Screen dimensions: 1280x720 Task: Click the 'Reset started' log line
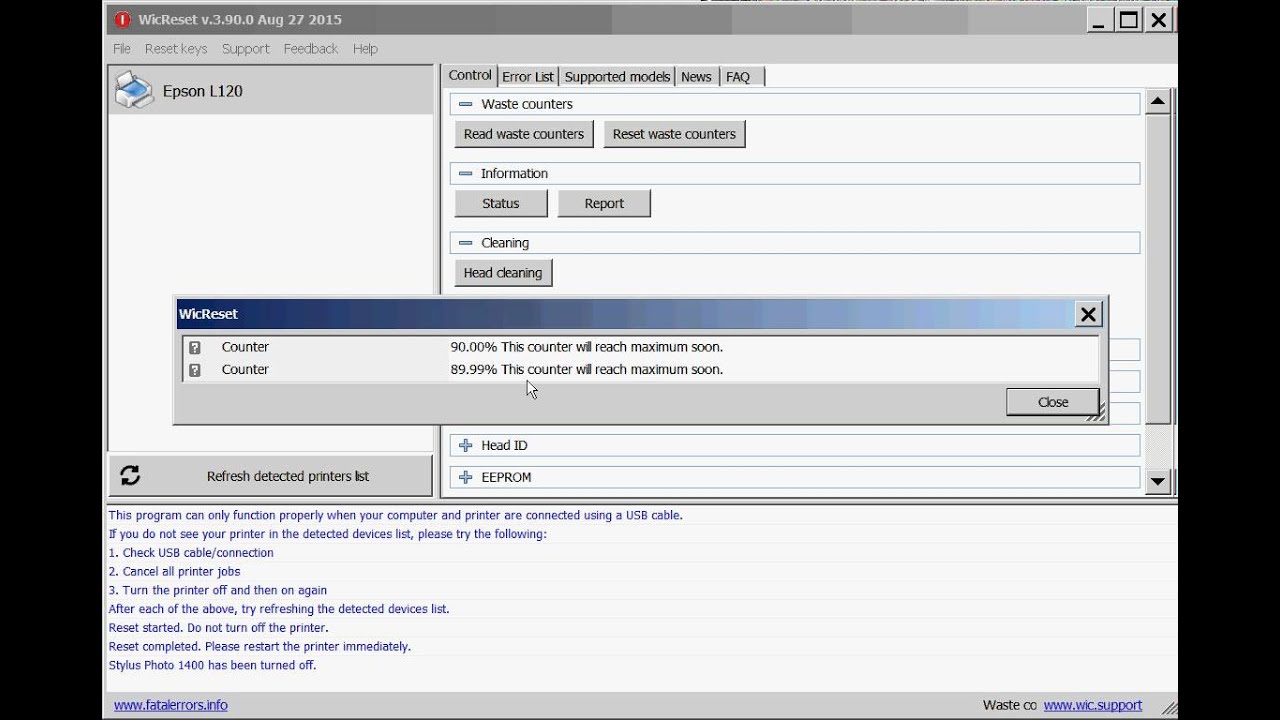coord(218,628)
